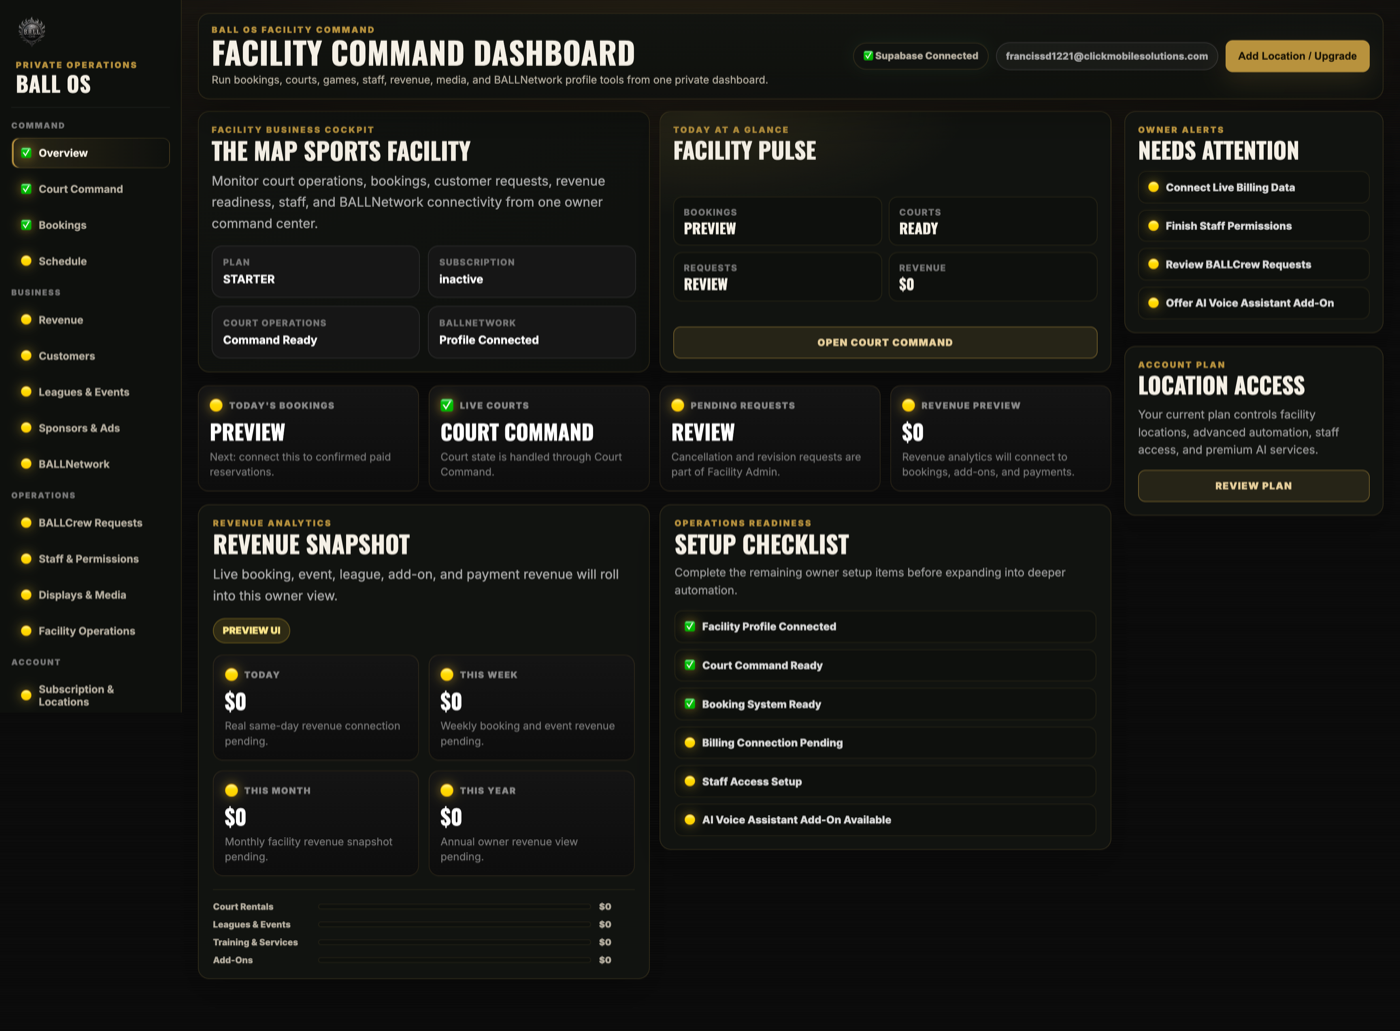This screenshot has width=1400, height=1031.
Task: Open the Review BALLCrew Requests alert
Action: (x=1253, y=264)
